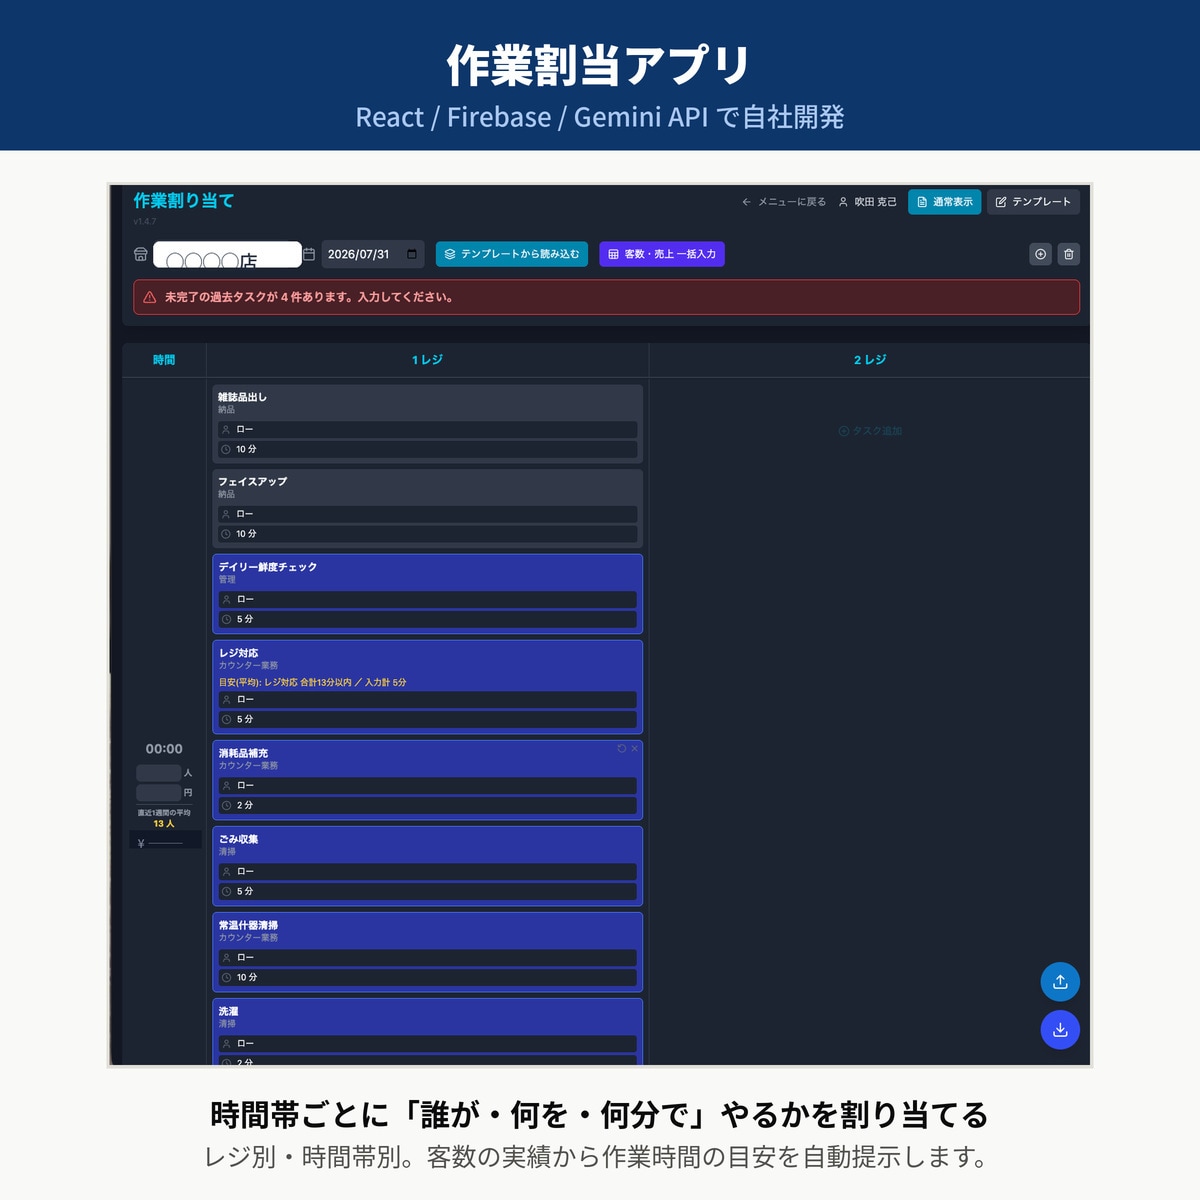Viewport: 1200px width, 1200px height.
Task: Click the 雑誌品出し task title
Action: point(243,397)
